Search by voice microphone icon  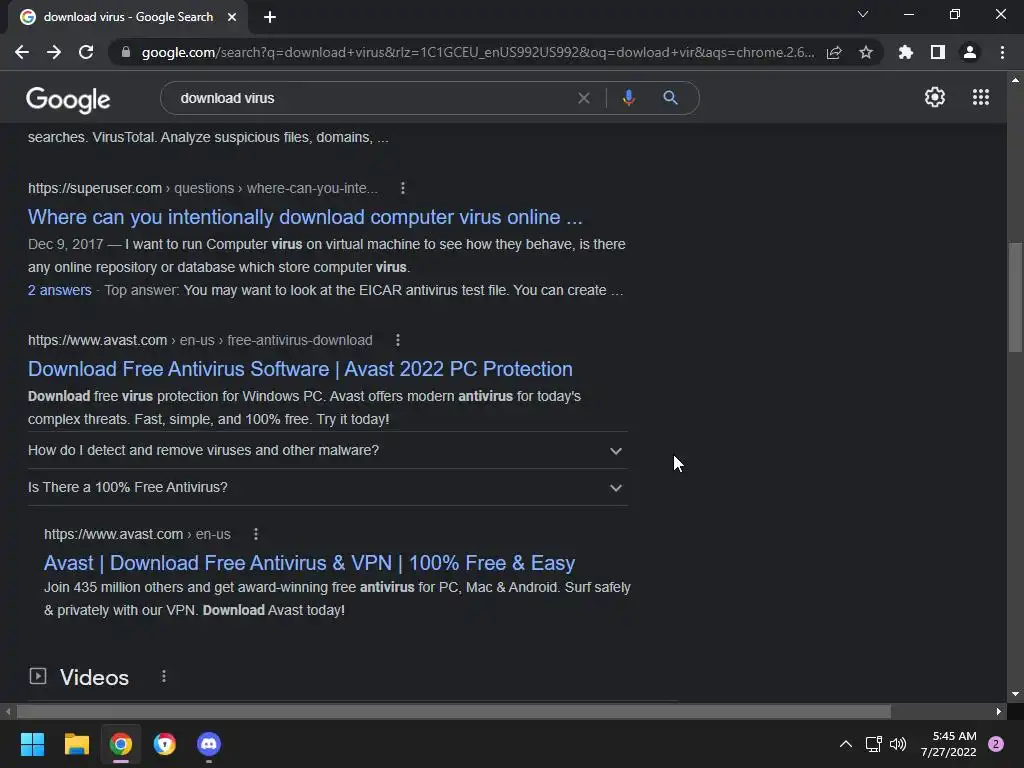click(628, 98)
